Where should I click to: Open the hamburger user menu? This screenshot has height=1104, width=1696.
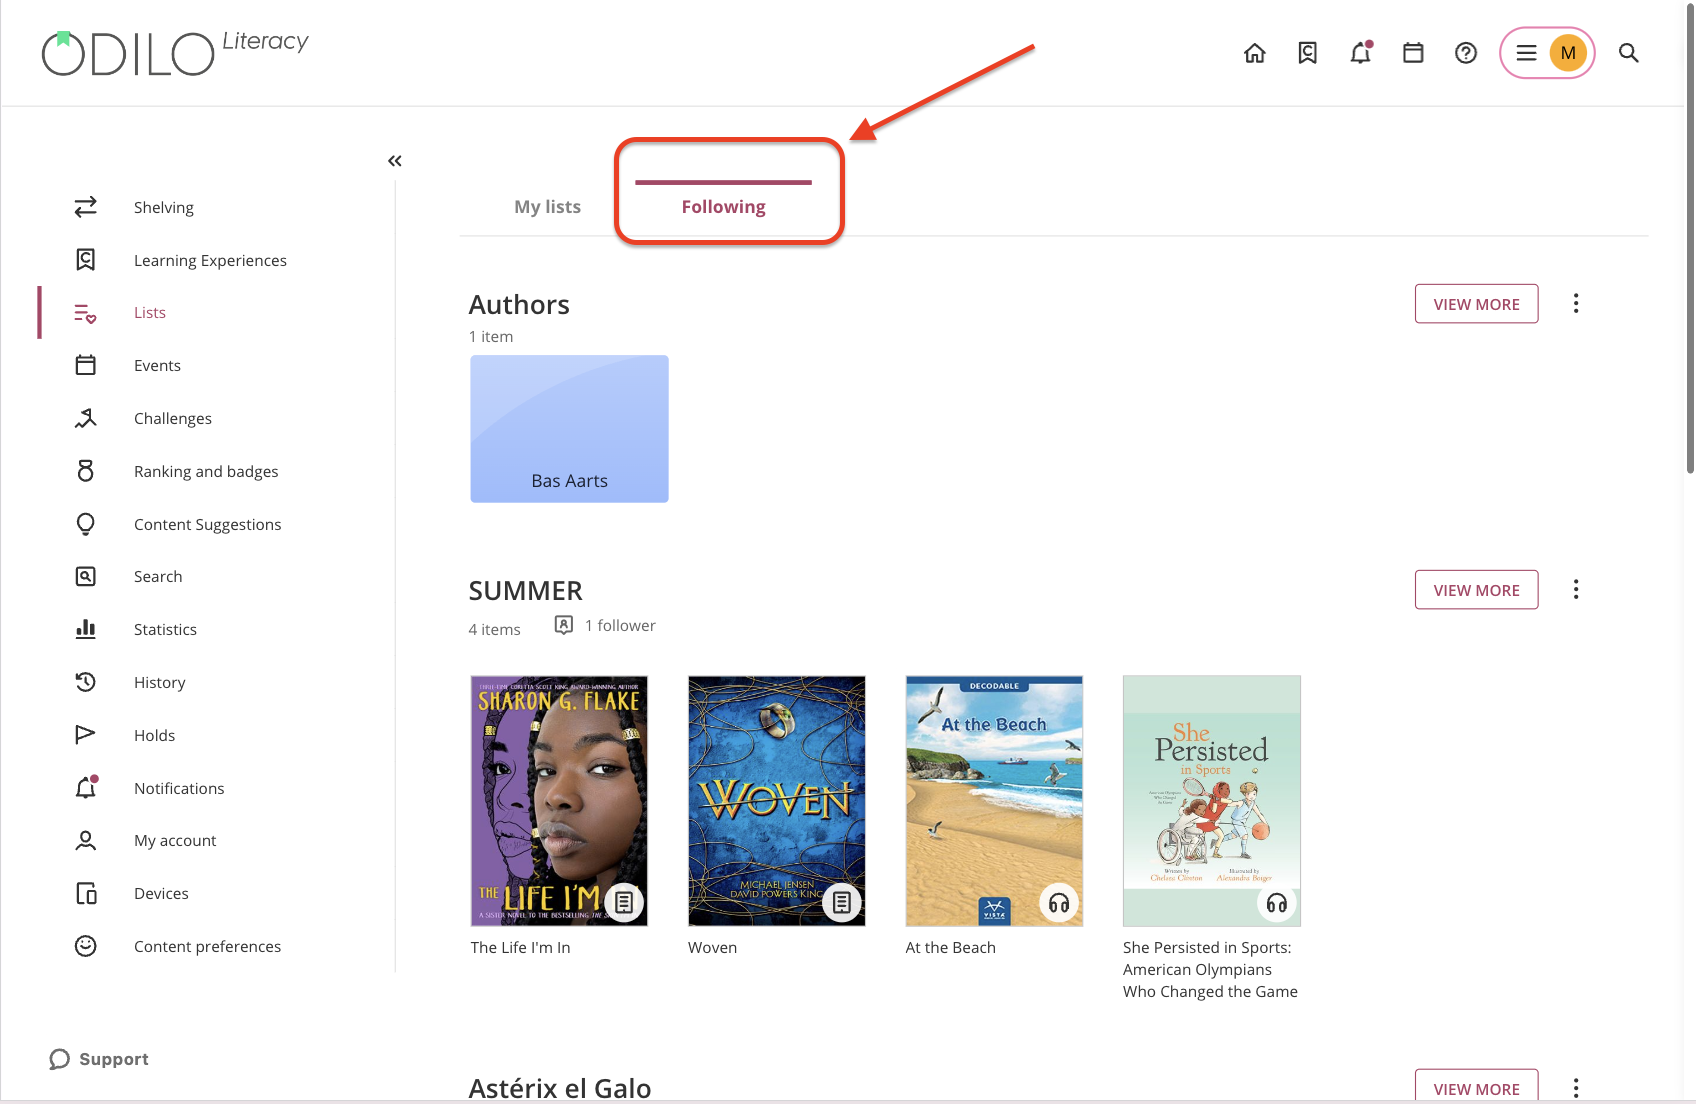click(x=1526, y=53)
